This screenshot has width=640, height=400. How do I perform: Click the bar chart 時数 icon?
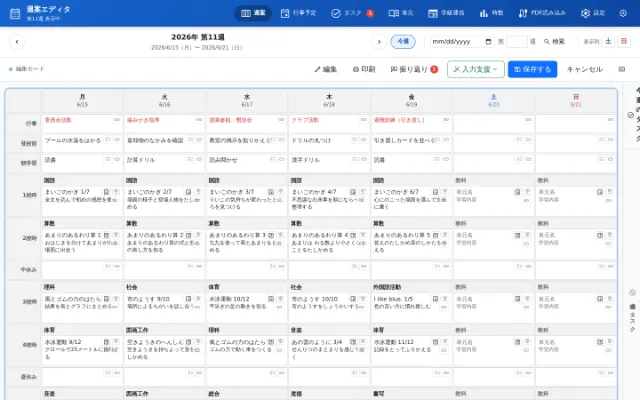coord(484,13)
